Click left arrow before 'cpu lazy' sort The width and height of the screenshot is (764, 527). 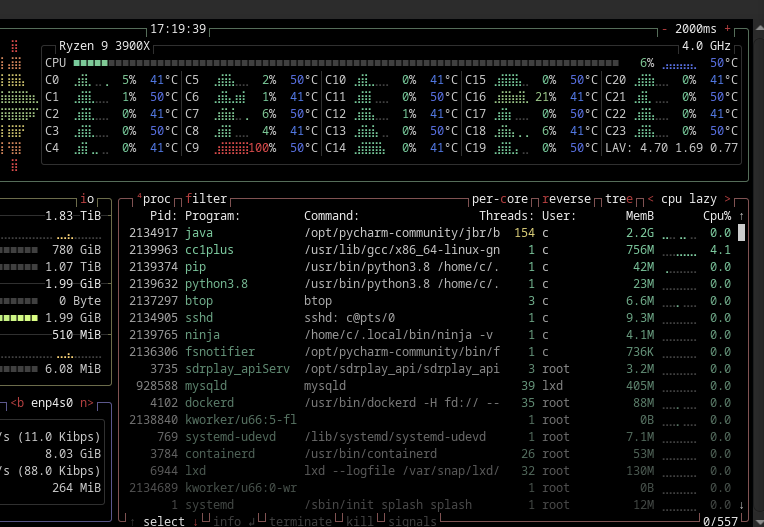651,198
